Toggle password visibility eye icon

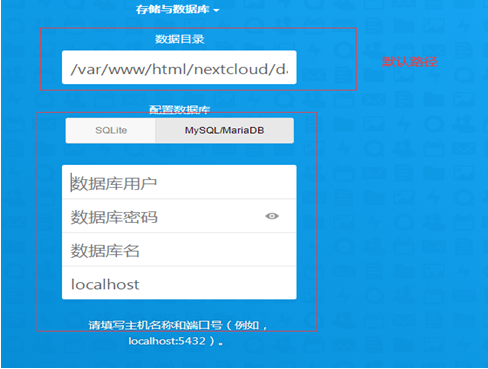[272, 216]
